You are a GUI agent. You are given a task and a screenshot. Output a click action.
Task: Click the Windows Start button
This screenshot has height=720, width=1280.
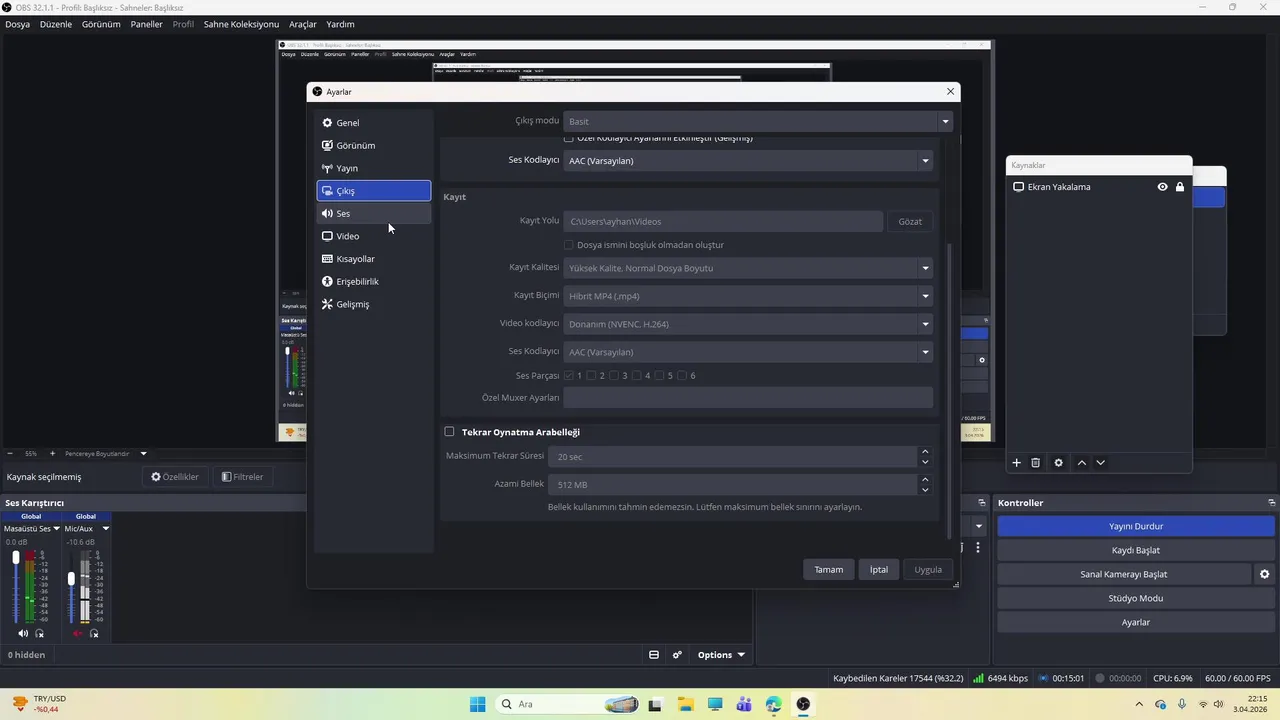478,704
